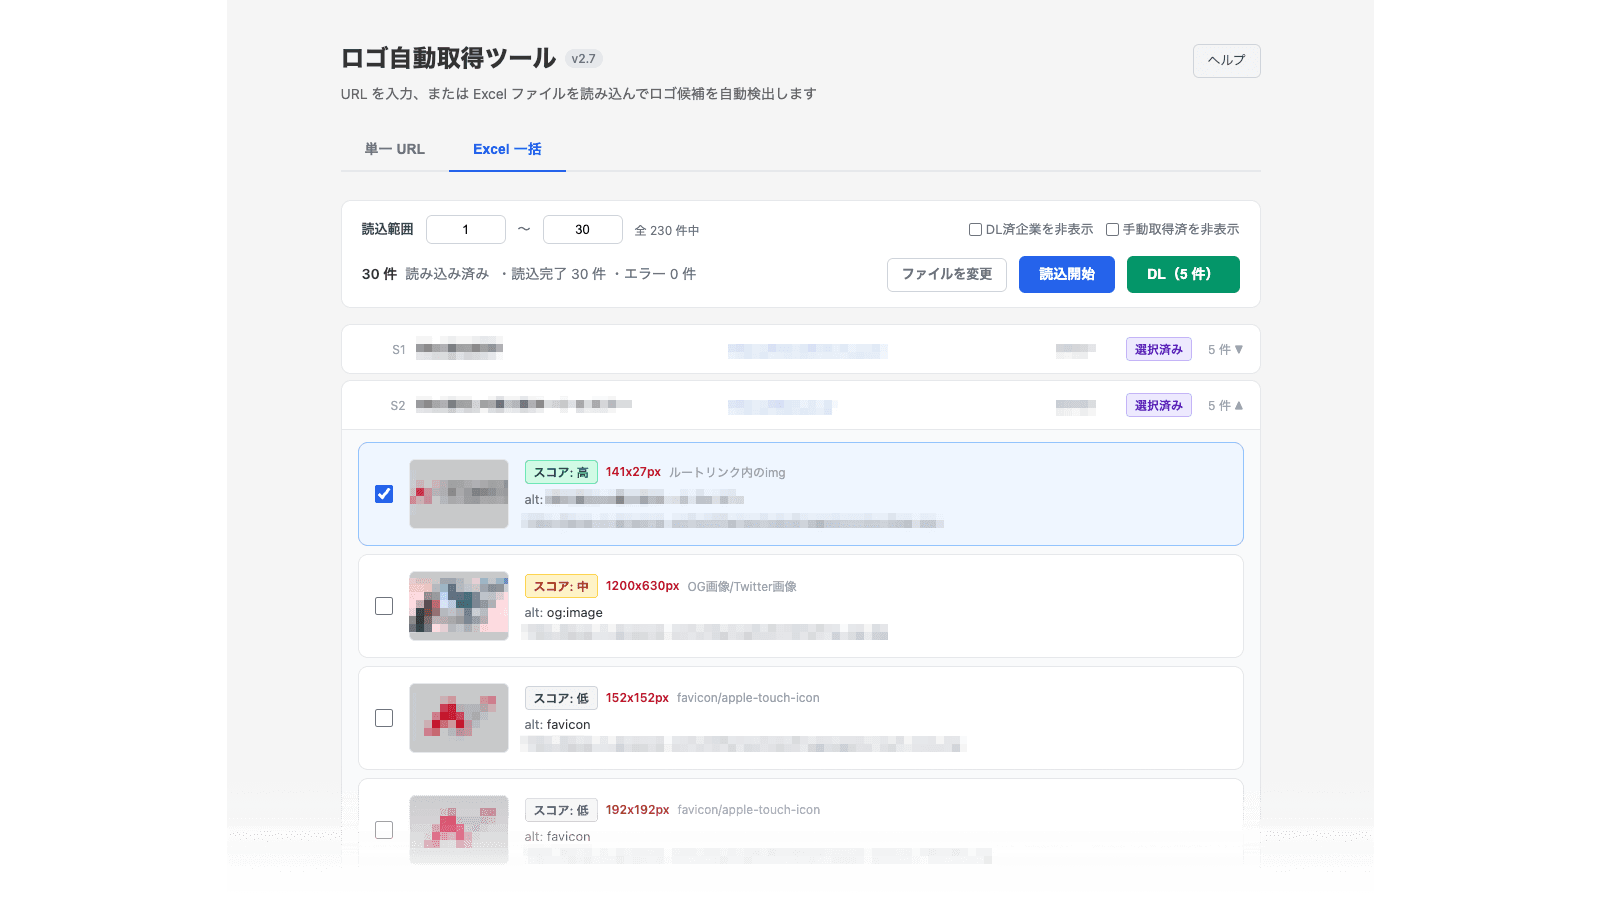Switch to the 単一 URL tab
Image resolution: width=1600 pixels, height=900 pixels.
(x=395, y=149)
